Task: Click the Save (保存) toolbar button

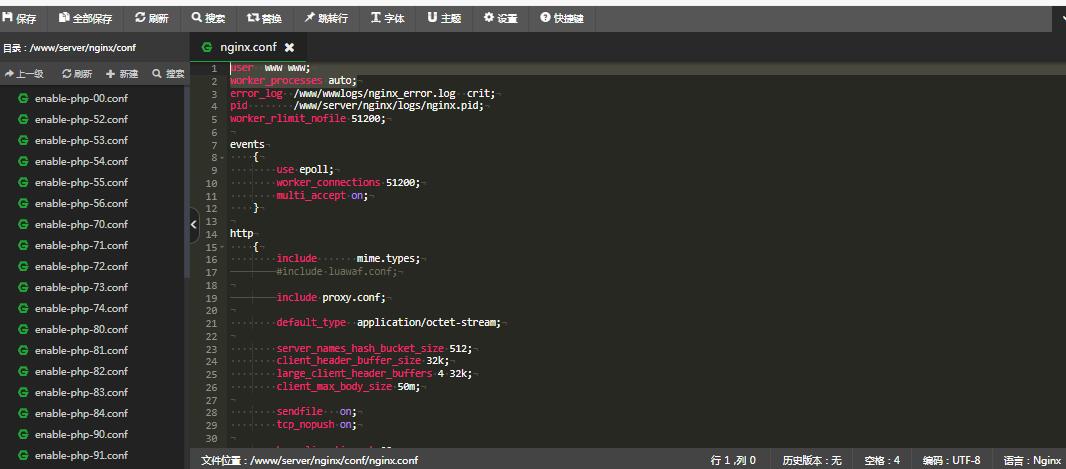Action: [x=20, y=18]
